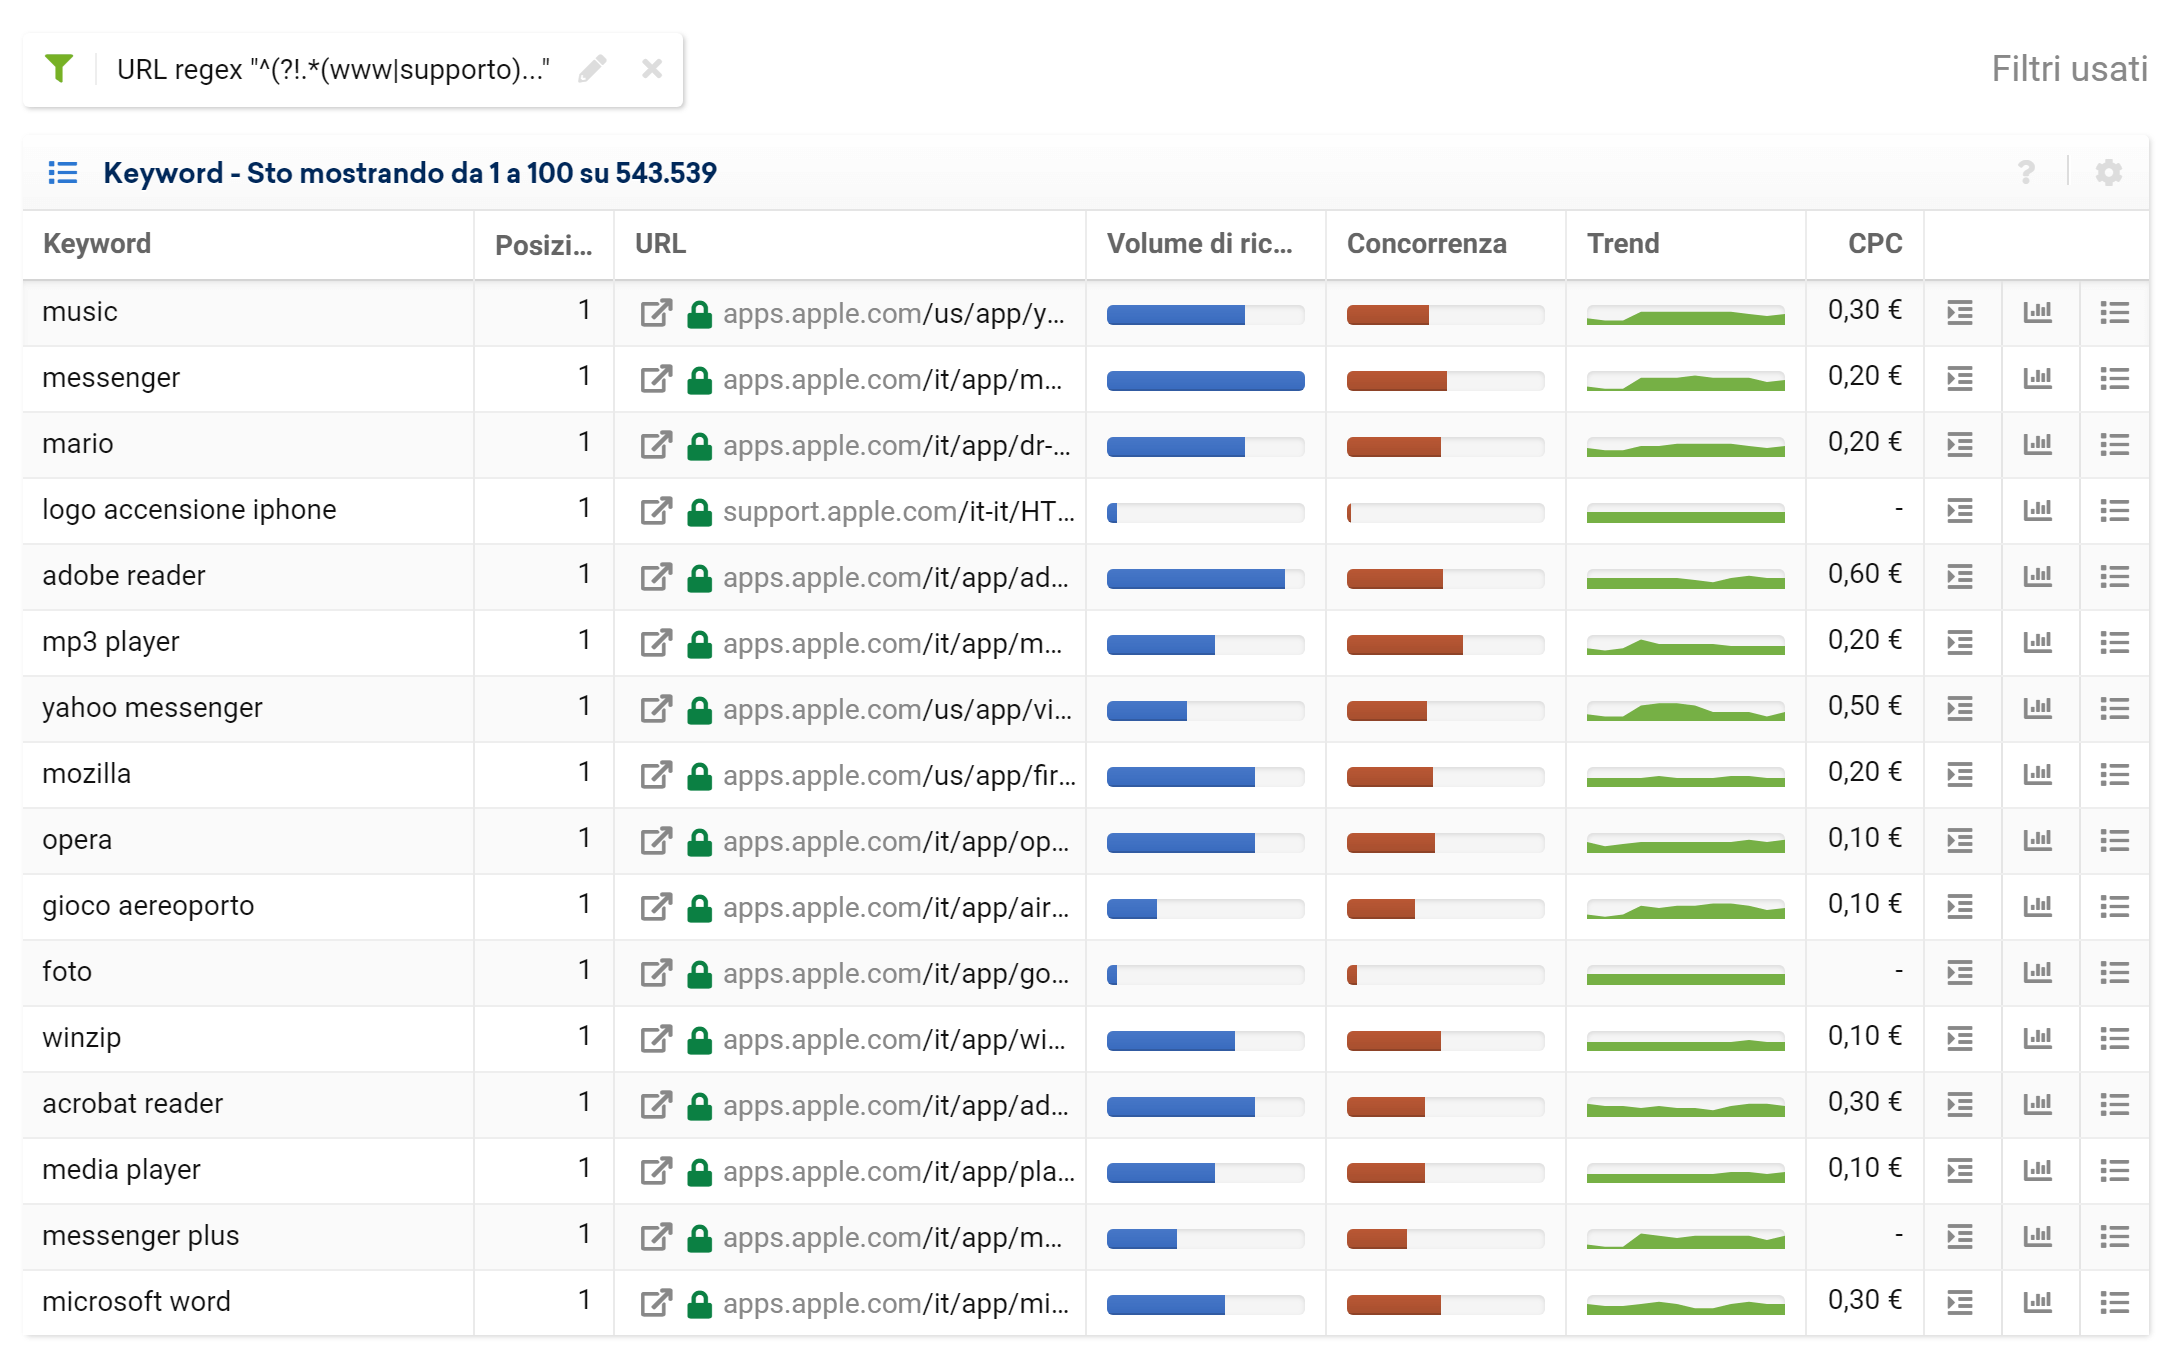
Task: Sort by the Trend column header
Action: [1623, 244]
